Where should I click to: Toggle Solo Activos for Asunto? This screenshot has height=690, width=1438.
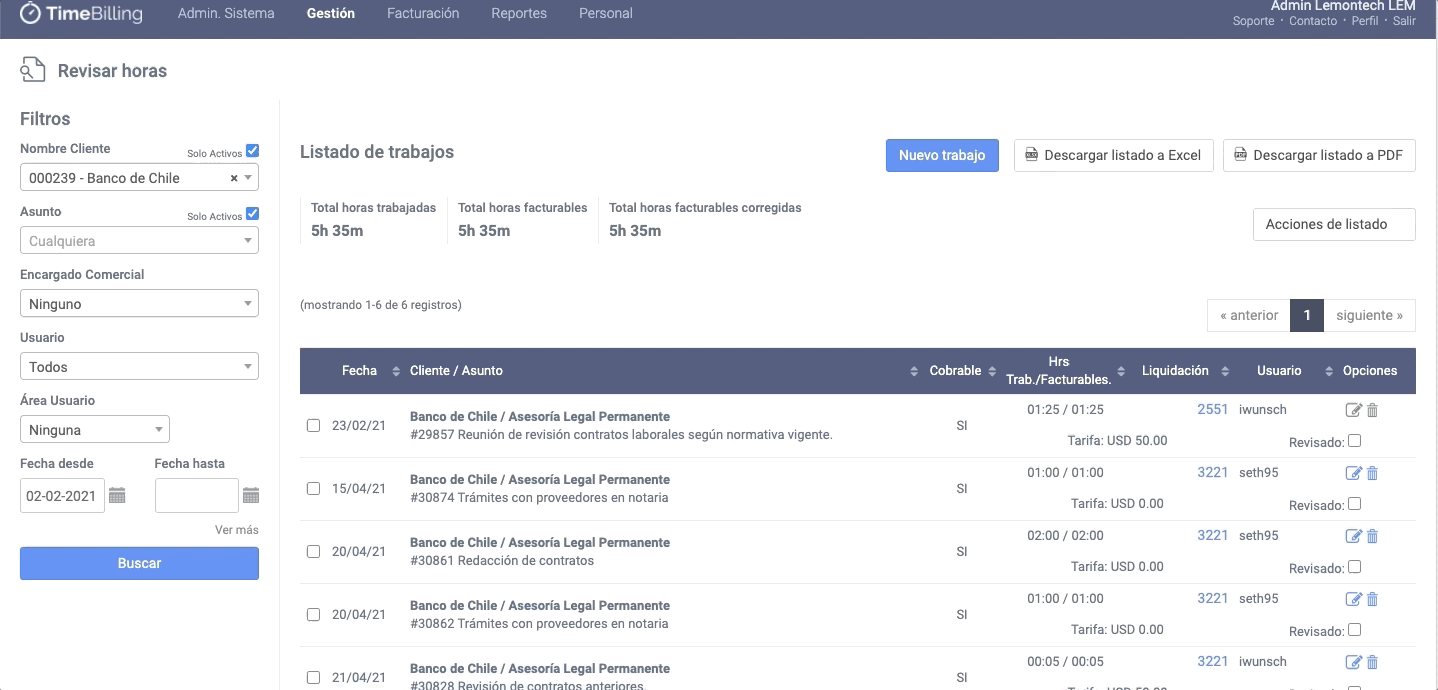click(x=252, y=214)
